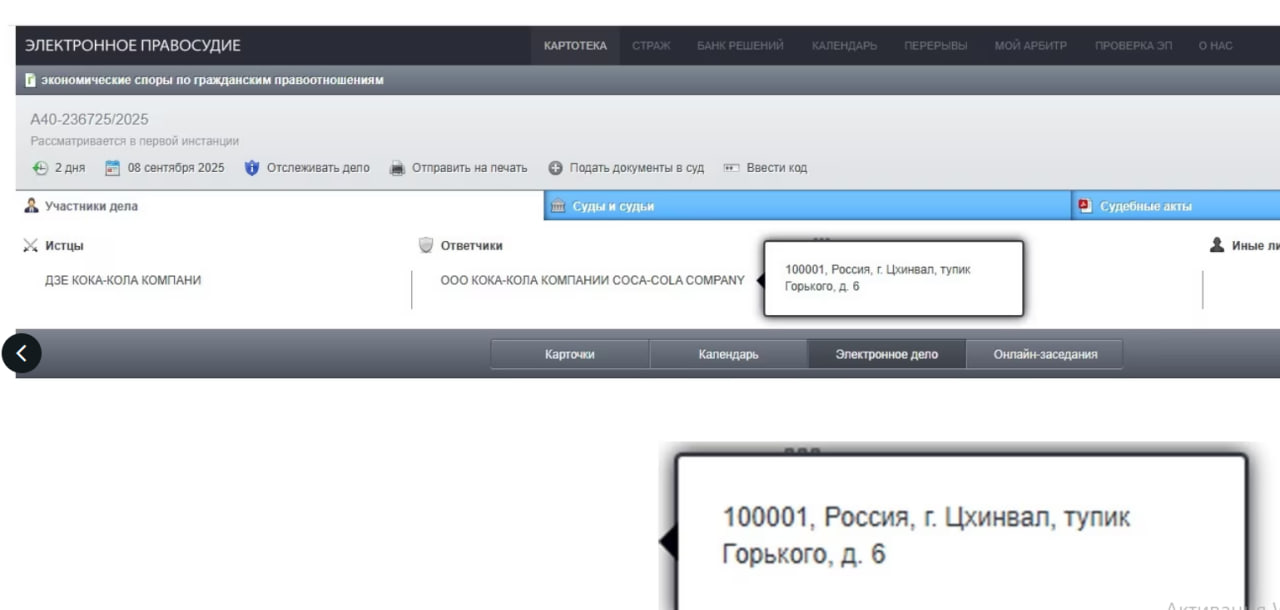Open the Онлайн-заседания view
This screenshot has height=610, width=1280.
(1045, 354)
